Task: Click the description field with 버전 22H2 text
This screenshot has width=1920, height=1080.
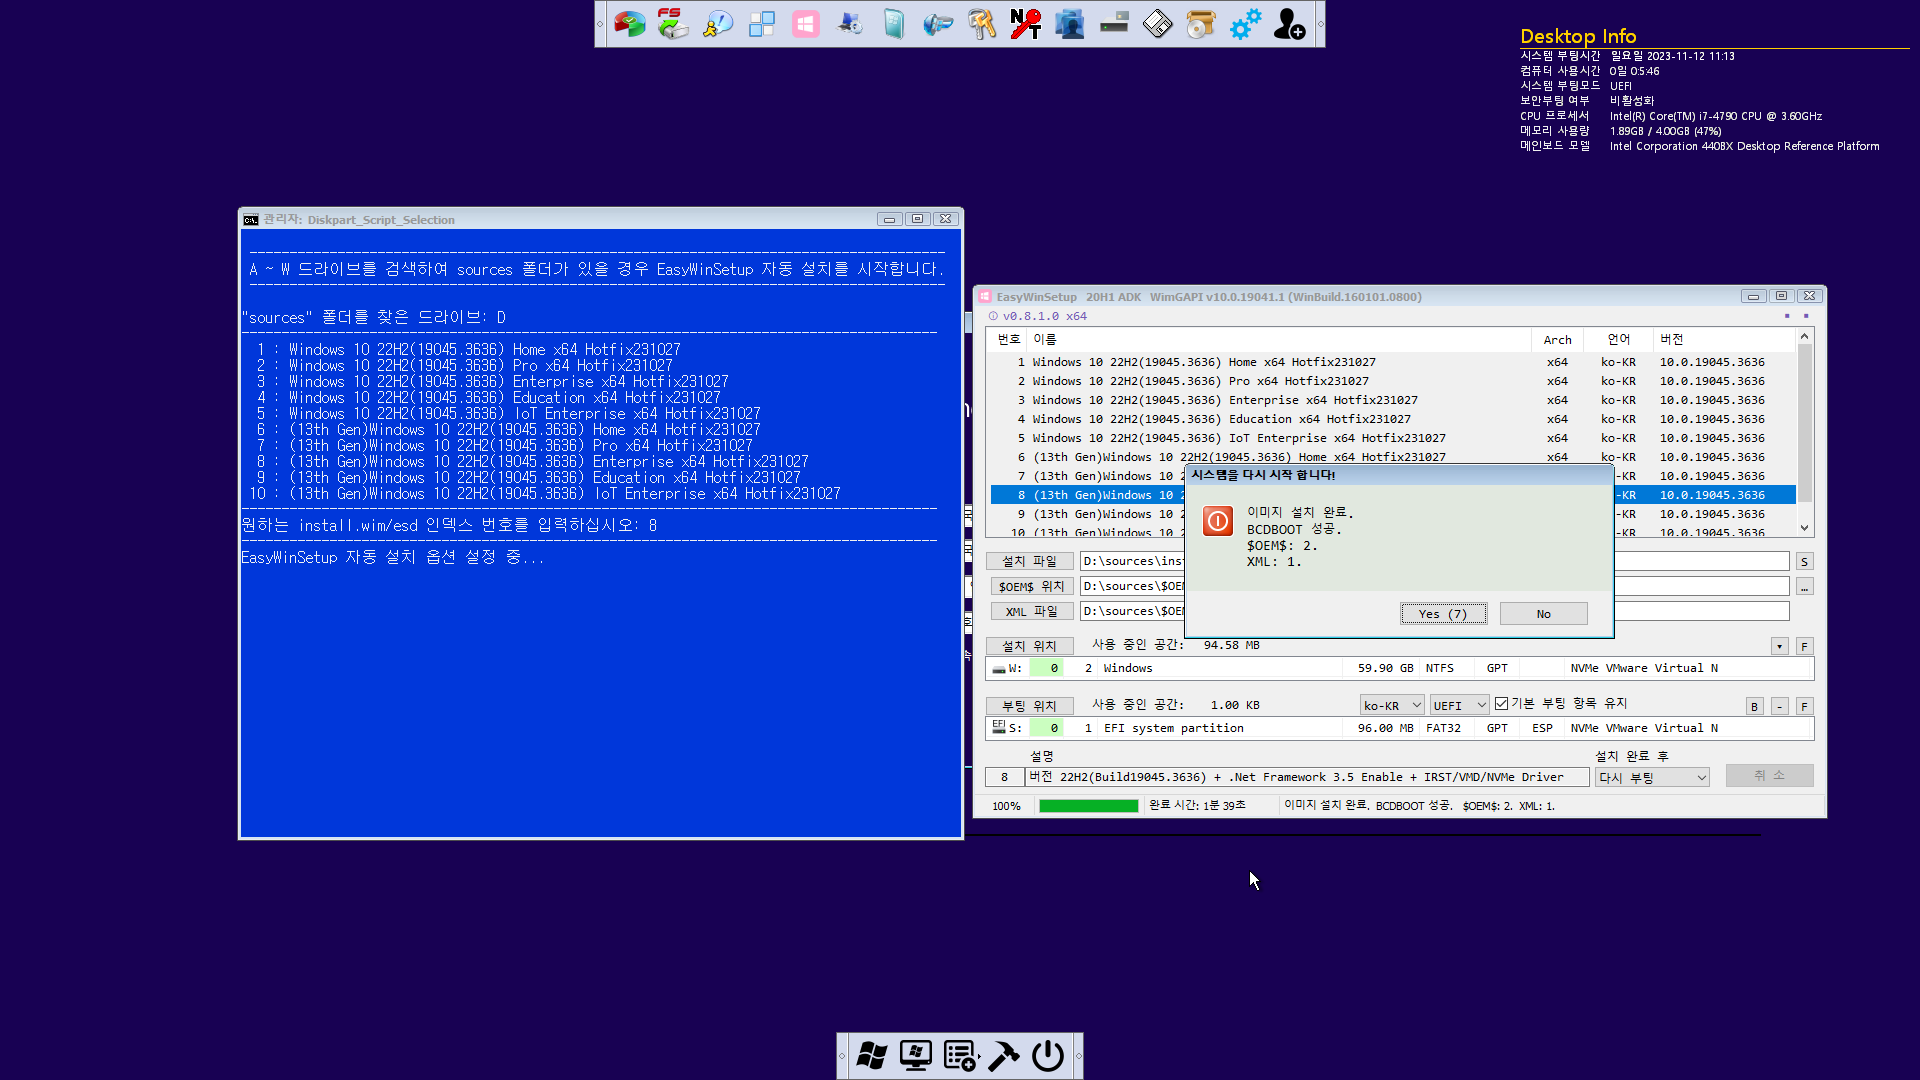Action: click(1308, 777)
